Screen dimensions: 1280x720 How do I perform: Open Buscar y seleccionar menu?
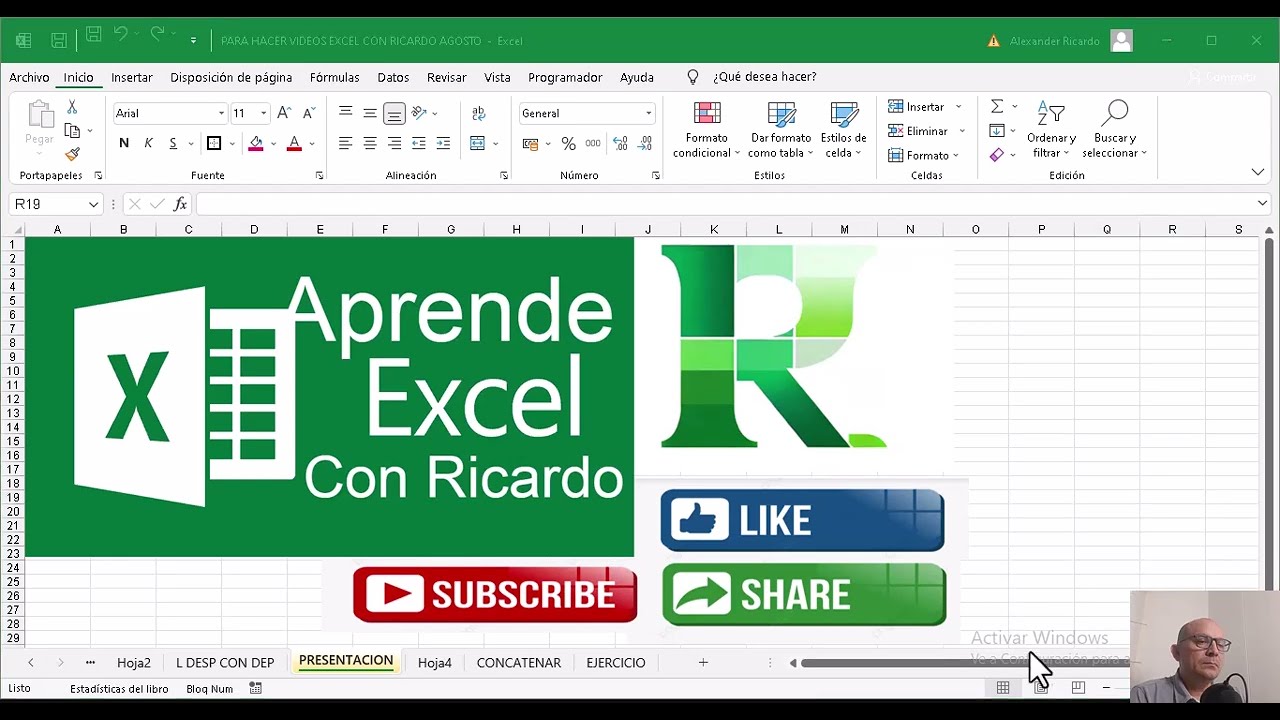tap(1114, 130)
